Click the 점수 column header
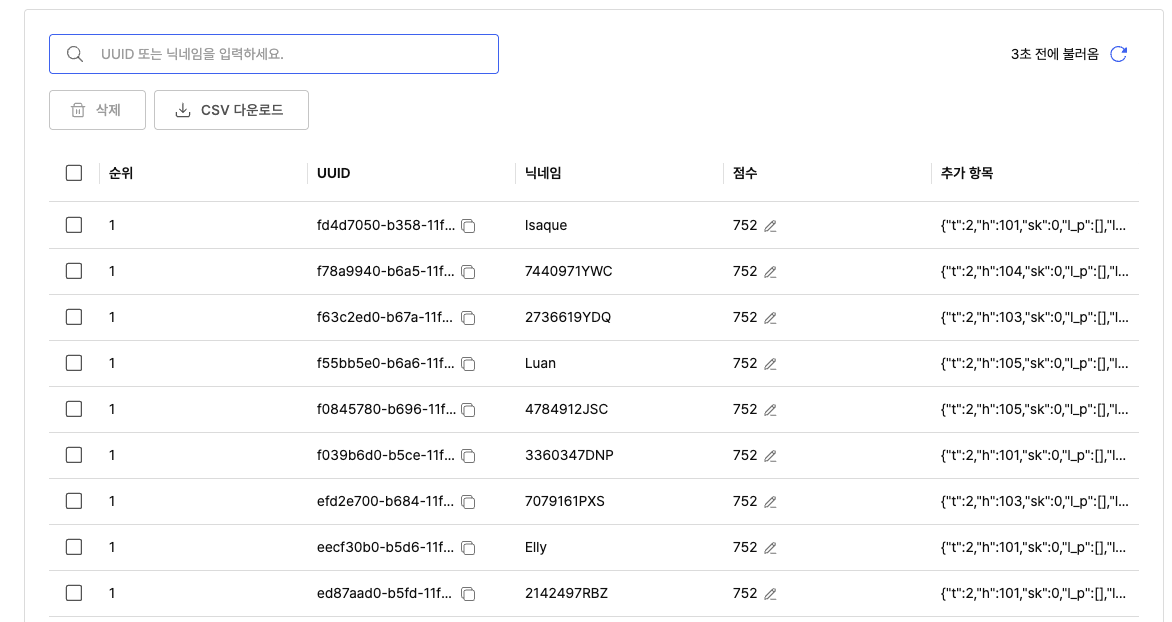 [x=745, y=173]
